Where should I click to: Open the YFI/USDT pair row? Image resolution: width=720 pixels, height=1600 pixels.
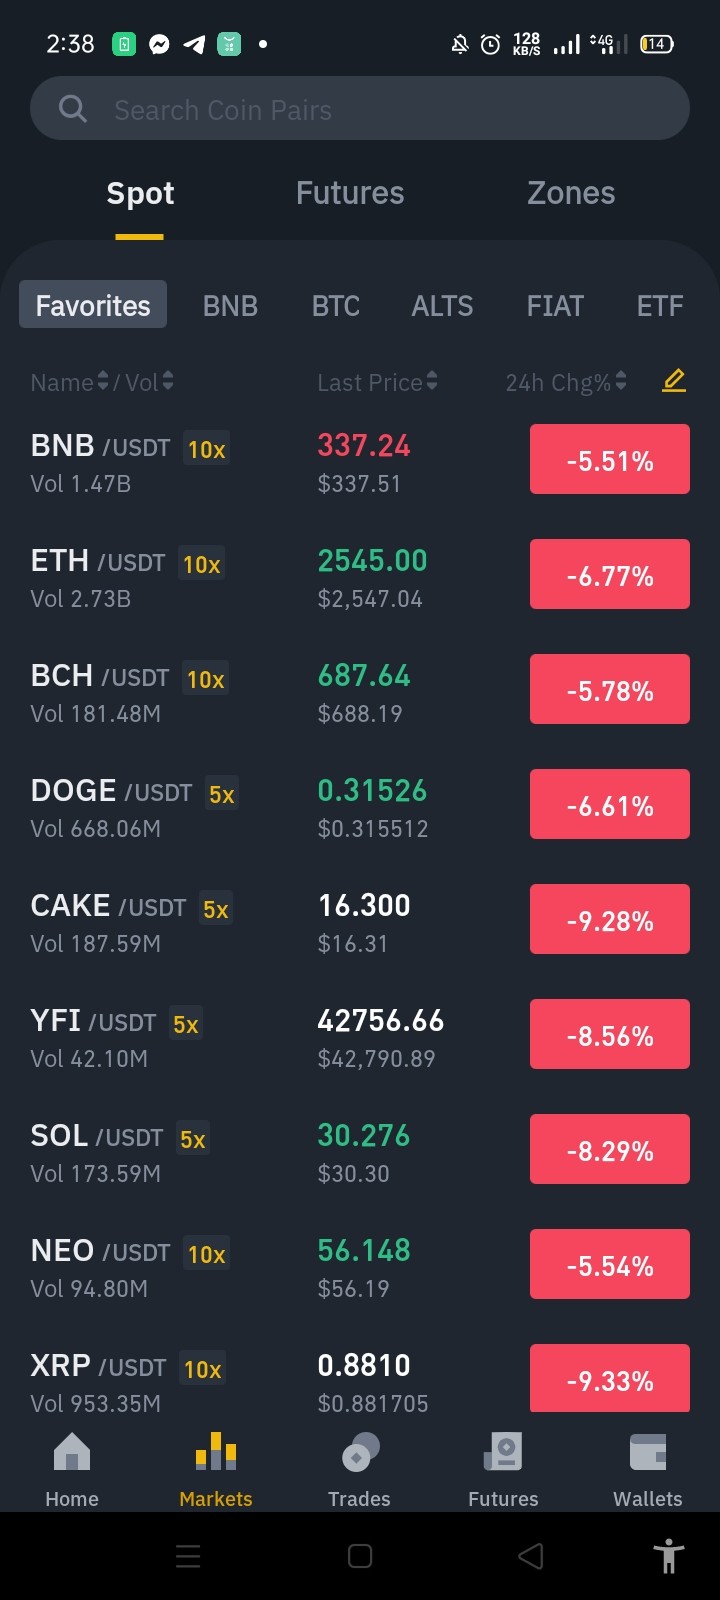pos(360,1037)
